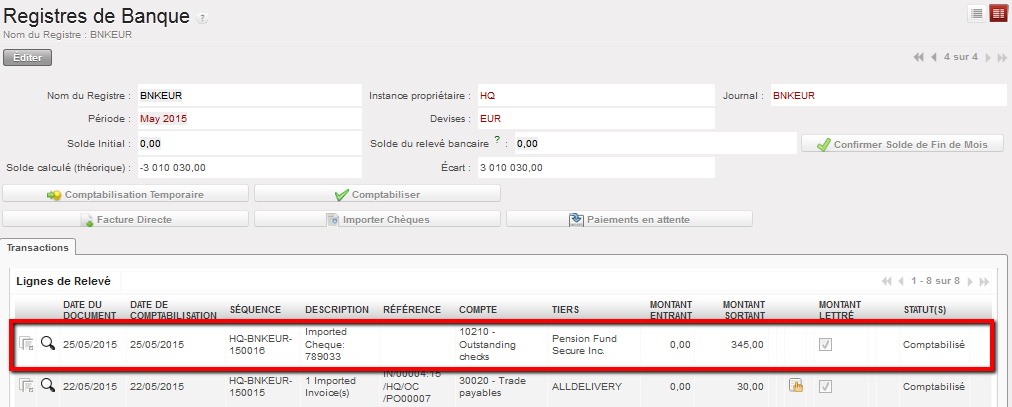Jump to last page of Lignes de Relevé
Screen dimensions: 1012x407
(984, 281)
